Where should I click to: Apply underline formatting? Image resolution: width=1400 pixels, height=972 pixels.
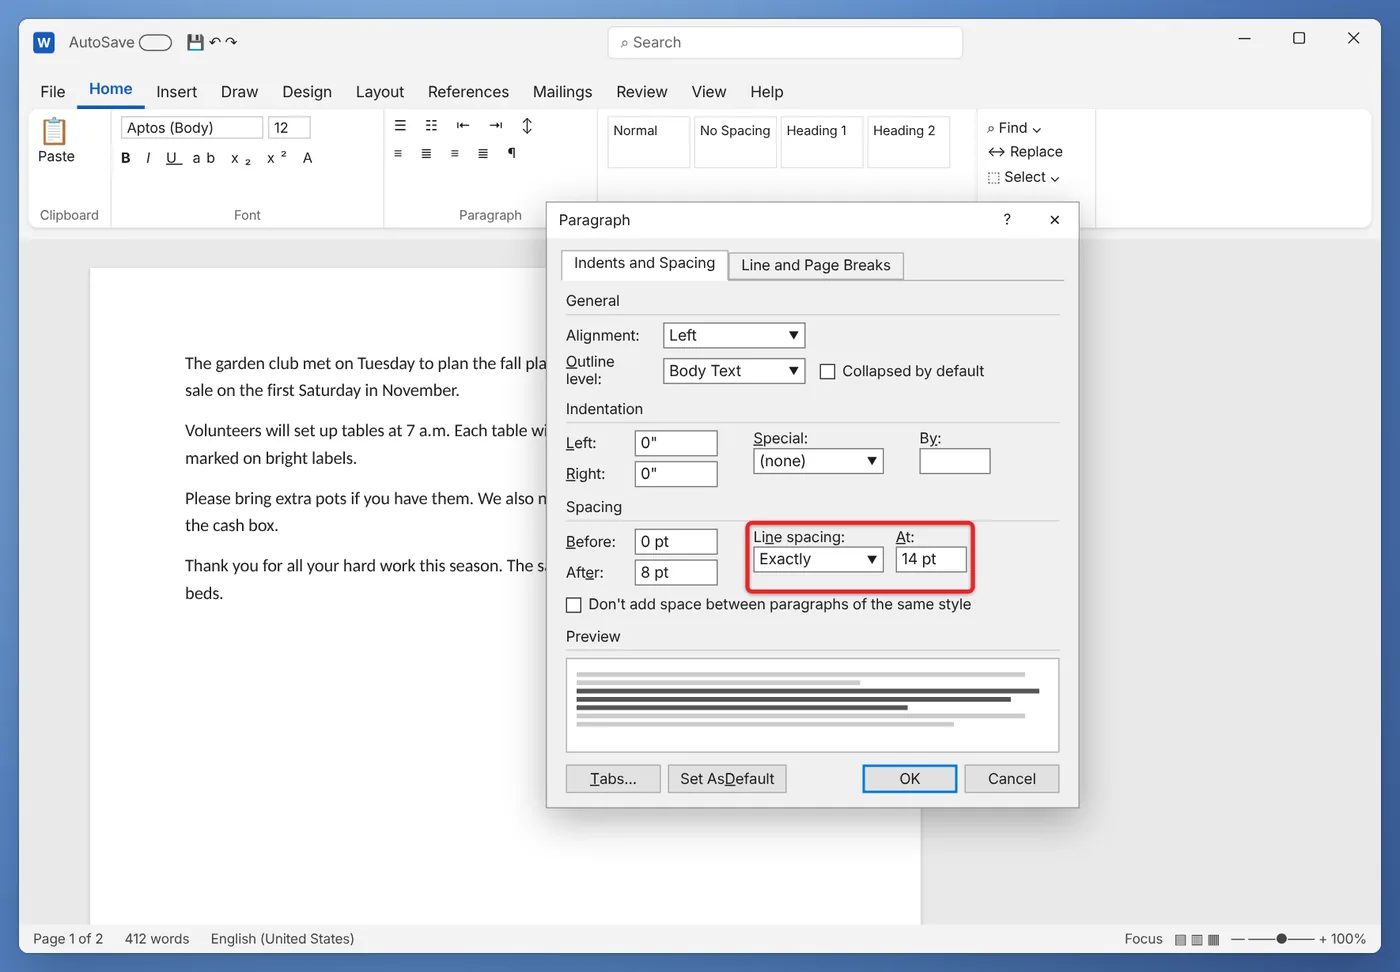point(173,158)
